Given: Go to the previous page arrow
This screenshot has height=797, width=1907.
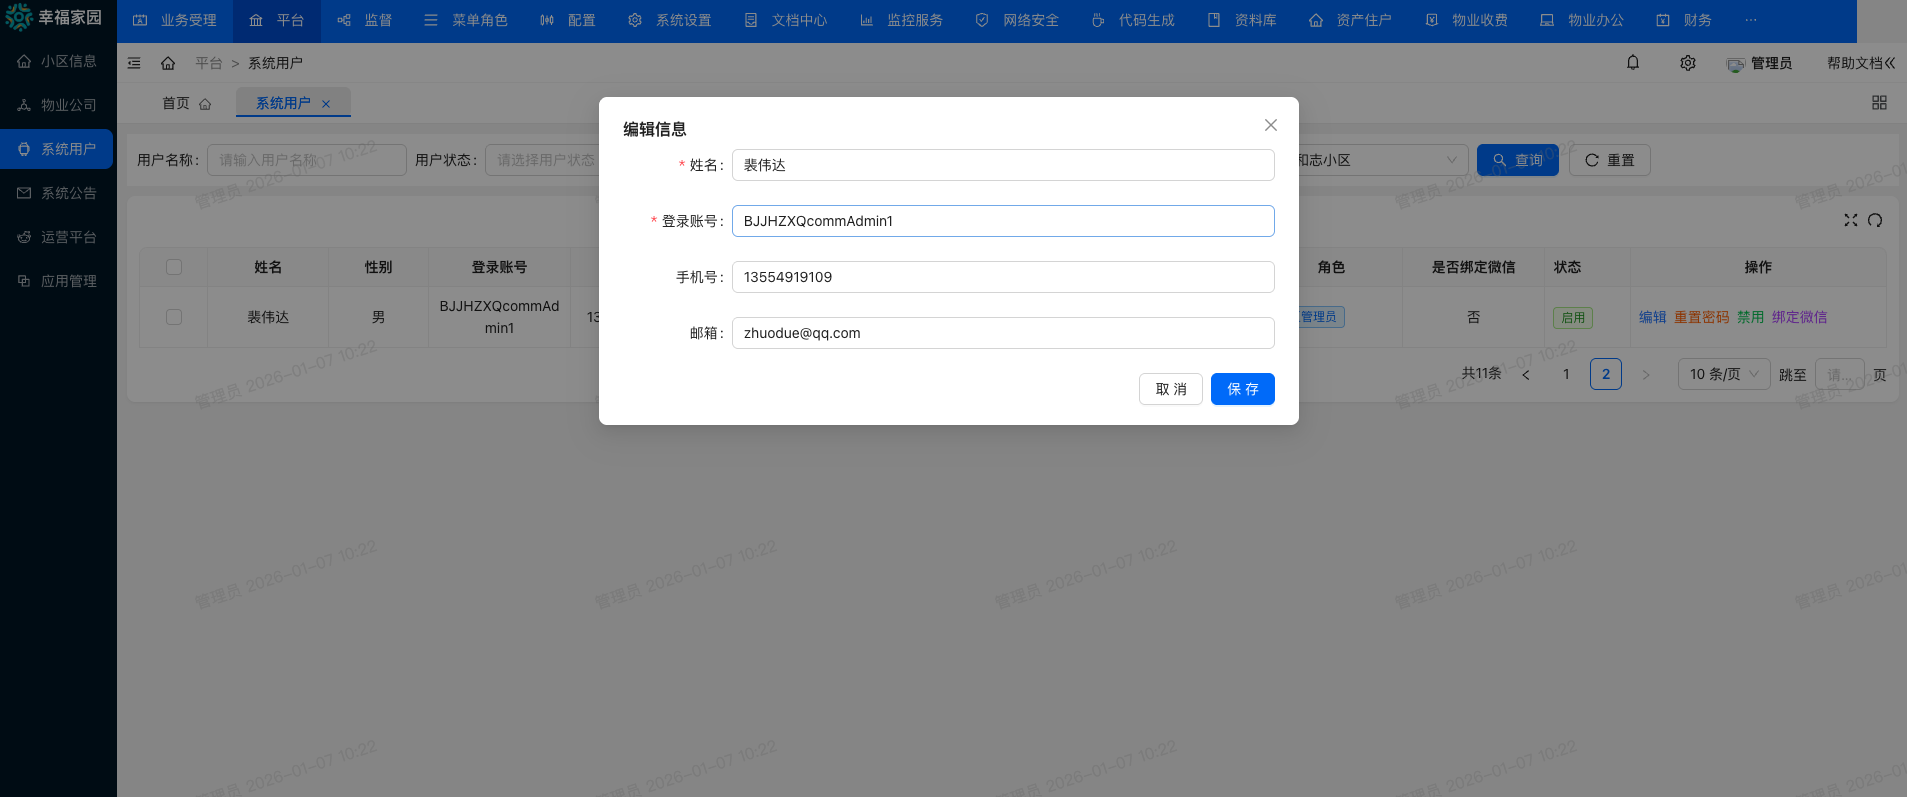Looking at the screenshot, I should tap(1526, 375).
